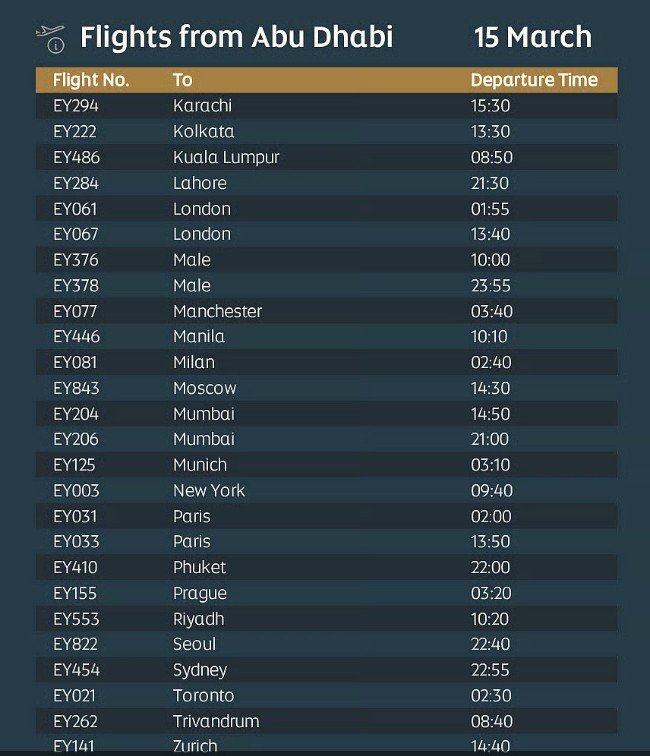The height and width of the screenshot is (756, 650).
Task: Open the Phuket flight entry
Action: pyautogui.click(x=326, y=567)
